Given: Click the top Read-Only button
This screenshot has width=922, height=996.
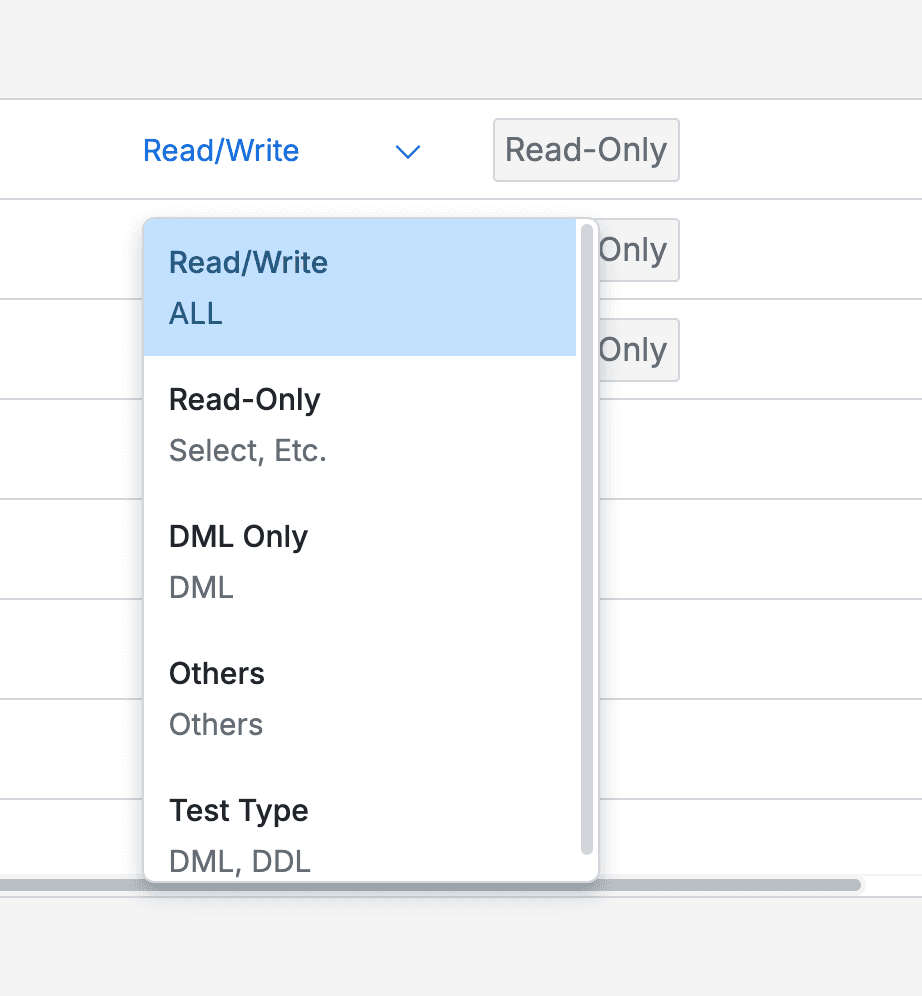Looking at the screenshot, I should (586, 150).
